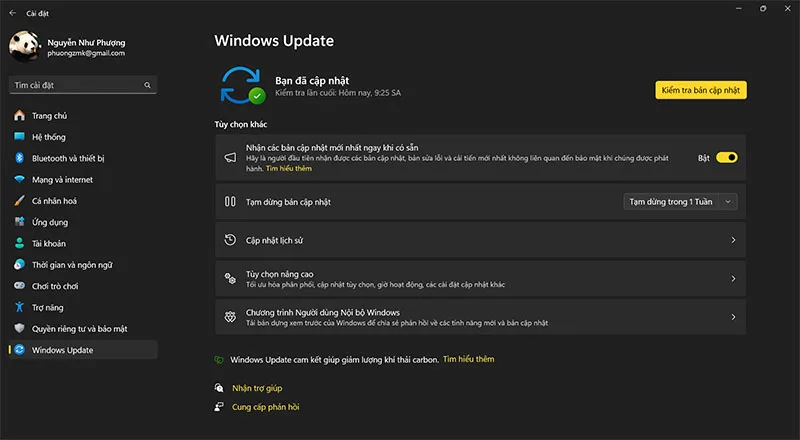The height and width of the screenshot is (440, 800).
Task: Click the green carbon leaf icon
Action: tap(219, 360)
